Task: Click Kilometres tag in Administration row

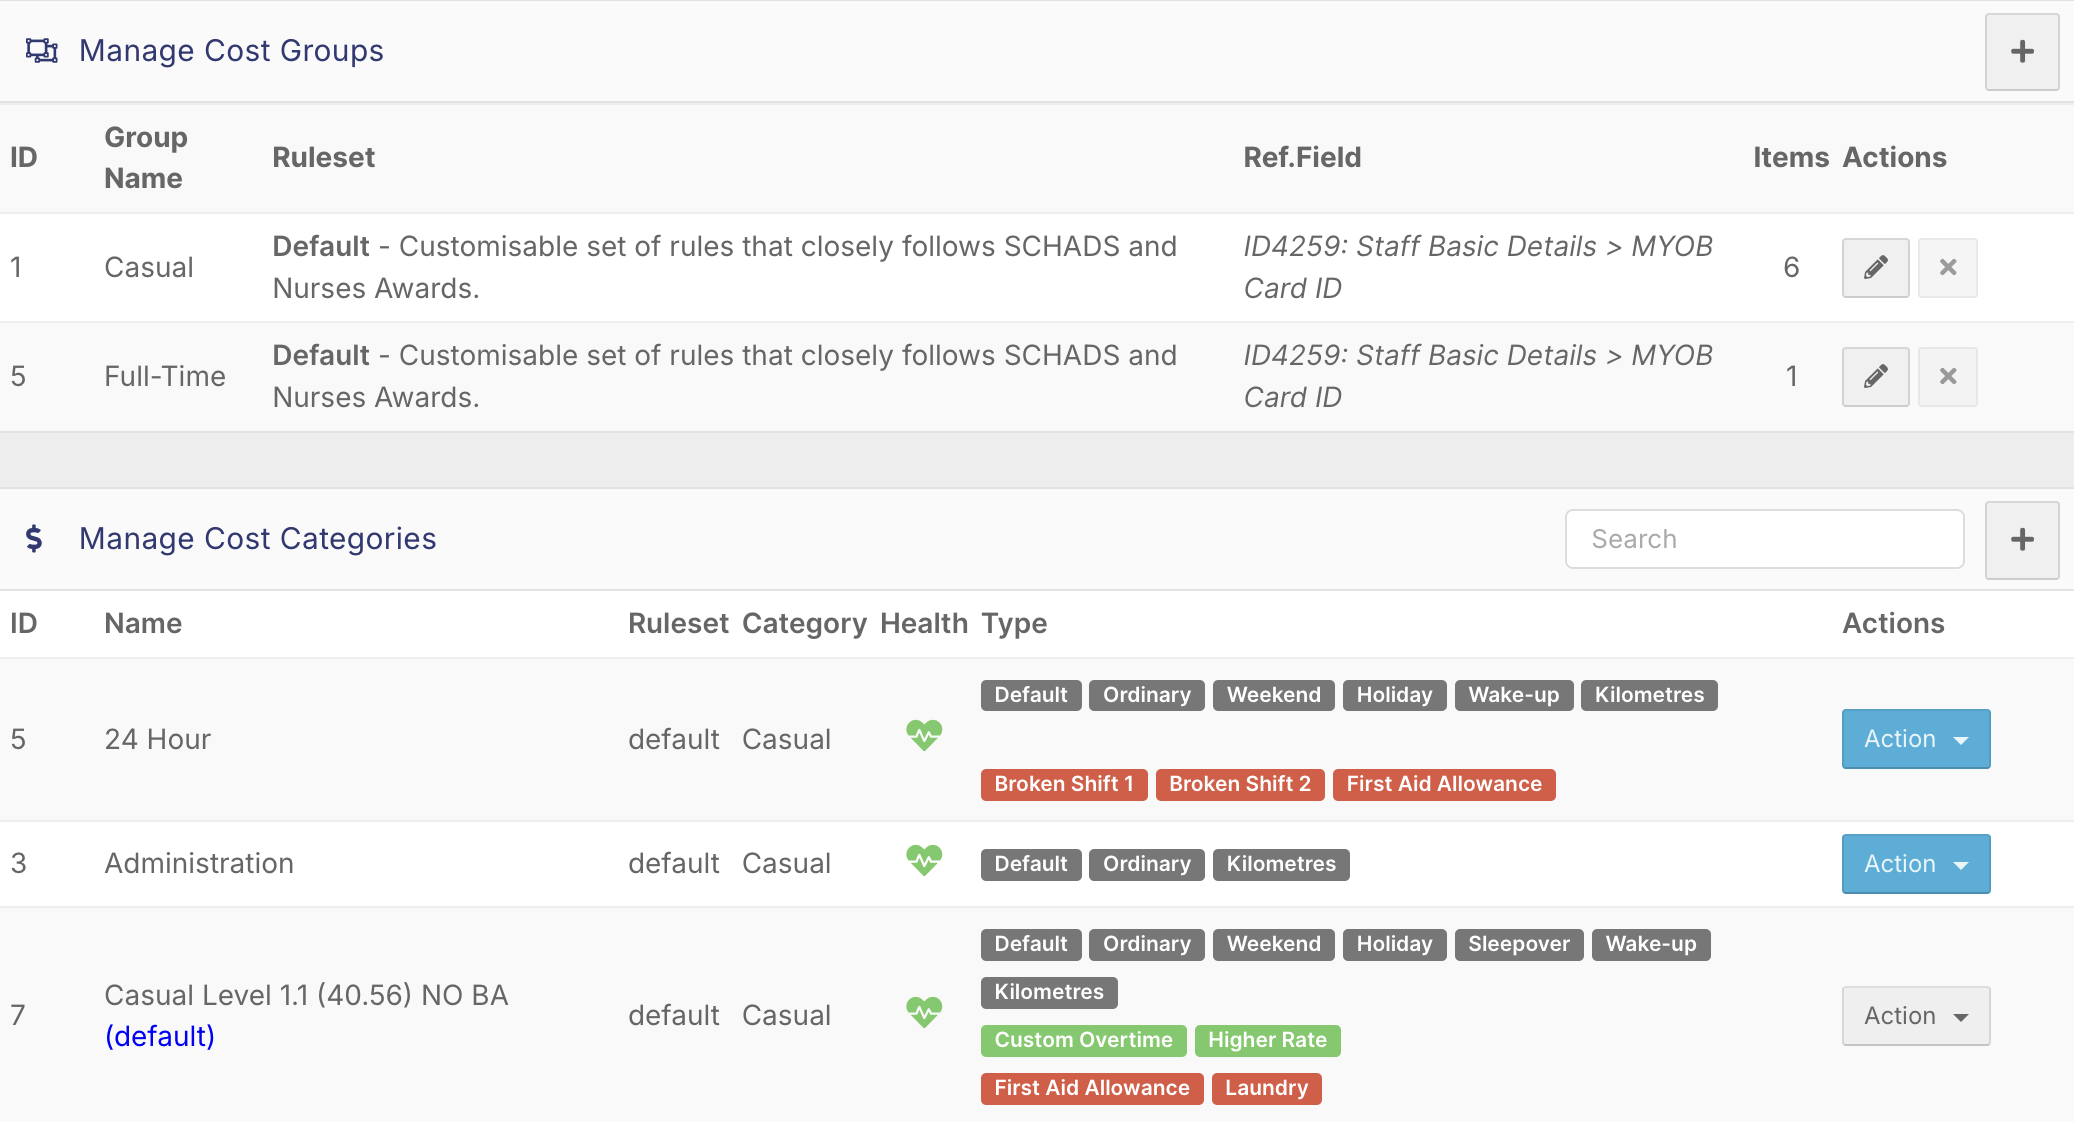Action: (1281, 864)
